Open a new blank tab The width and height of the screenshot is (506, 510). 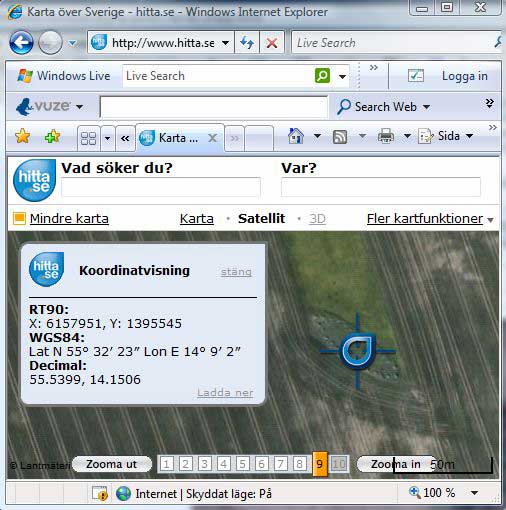pos(259,138)
